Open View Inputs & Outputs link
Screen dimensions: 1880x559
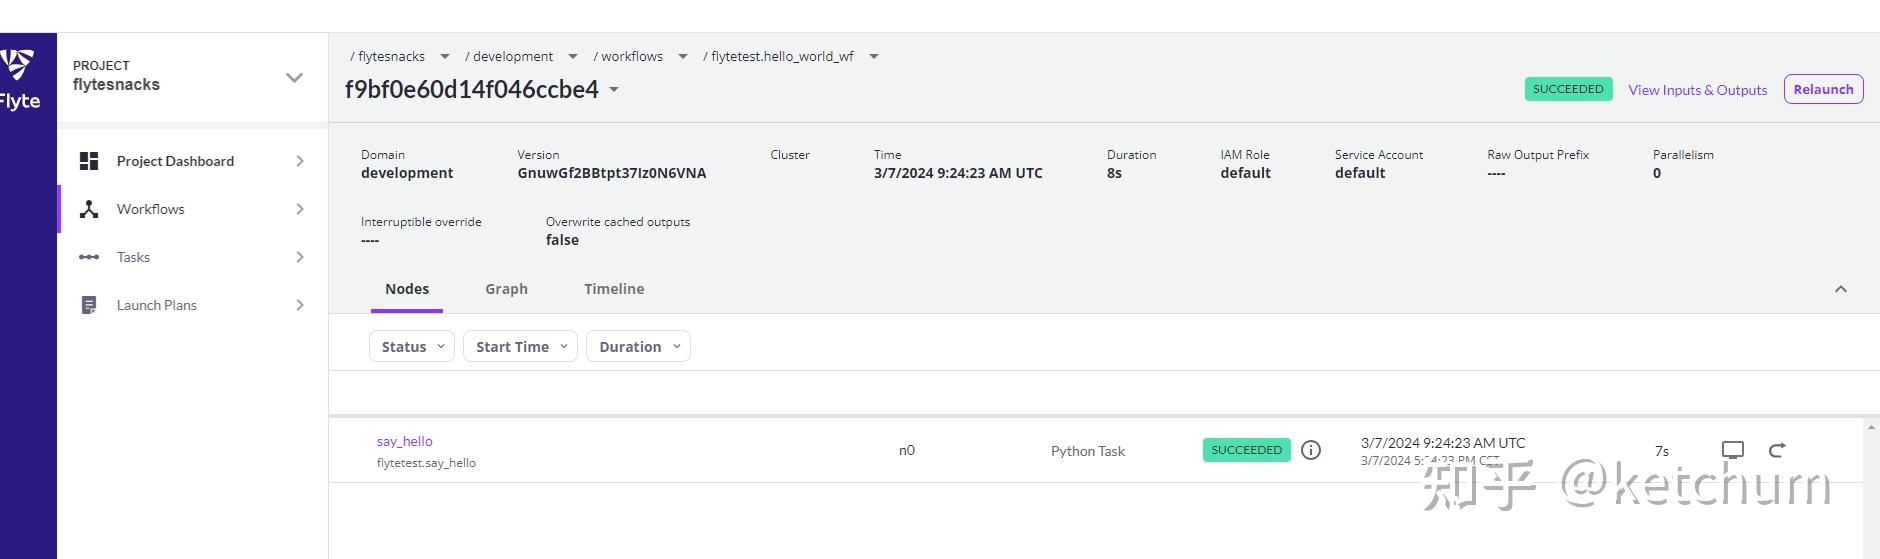coord(1697,90)
